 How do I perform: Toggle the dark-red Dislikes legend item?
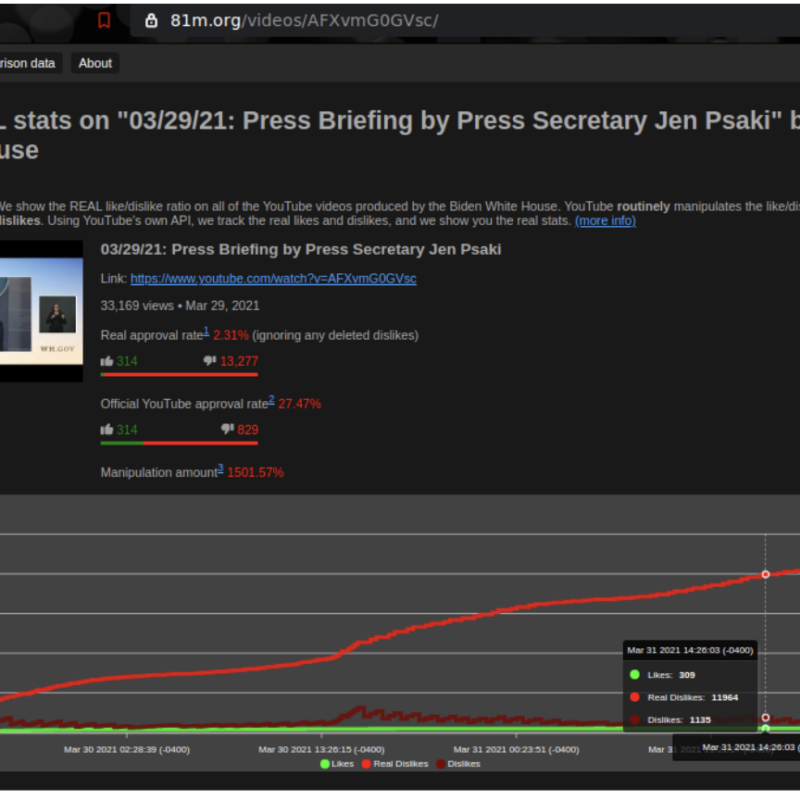(458, 764)
